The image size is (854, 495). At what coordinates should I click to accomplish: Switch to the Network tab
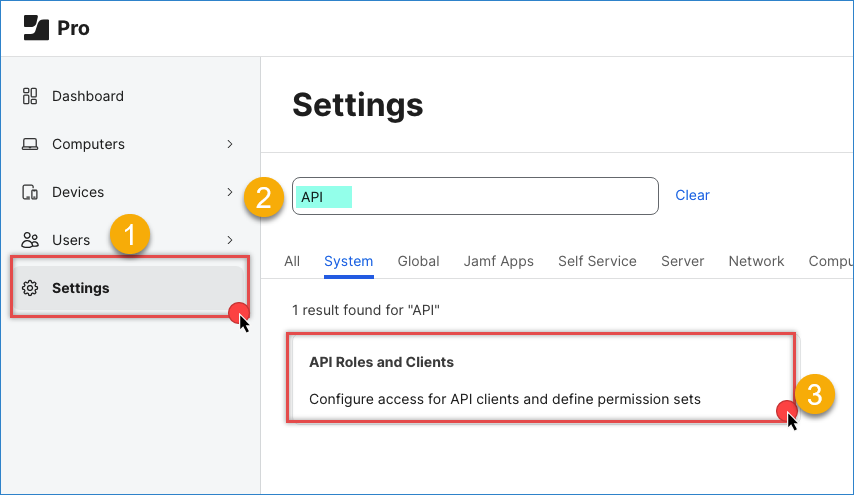[x=756, y=261]
